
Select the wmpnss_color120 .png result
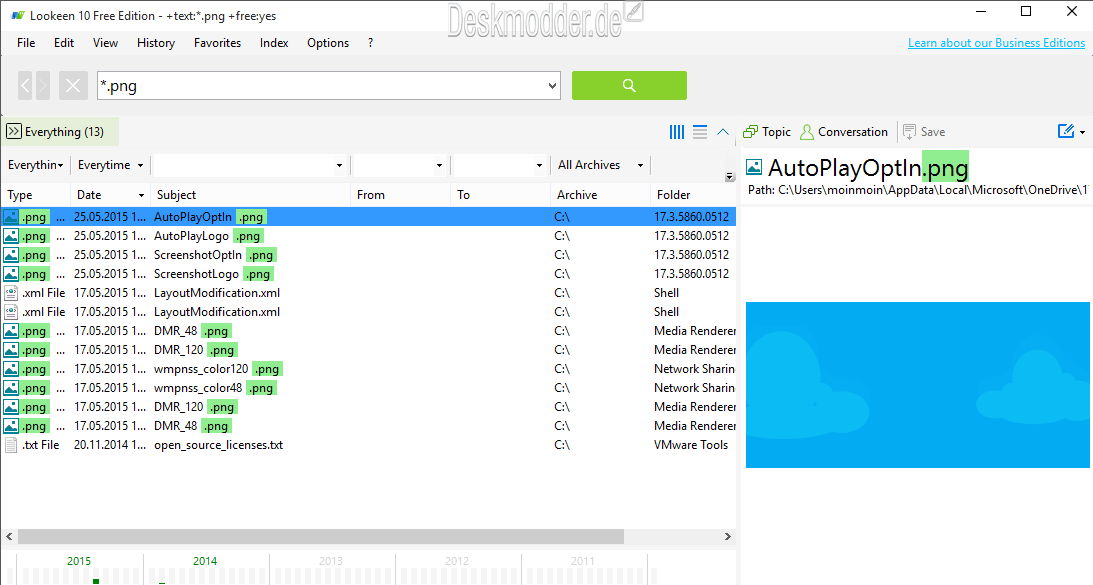369,369
